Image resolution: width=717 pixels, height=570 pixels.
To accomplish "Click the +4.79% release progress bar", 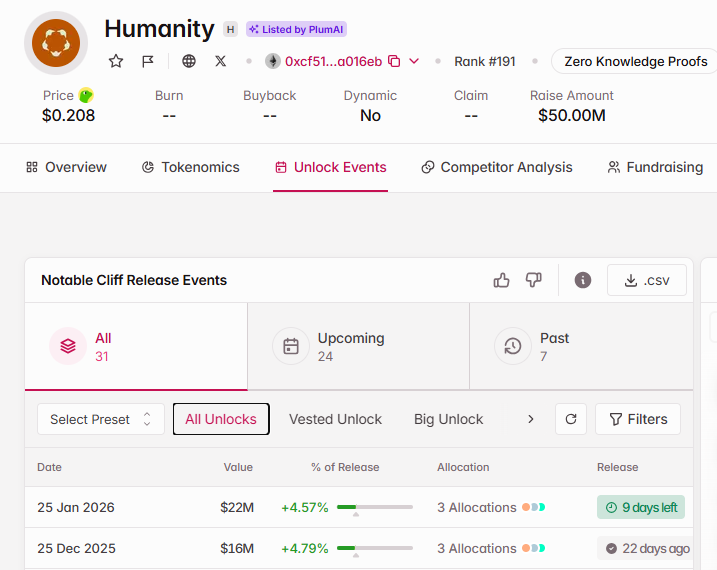I will point(375,548).
